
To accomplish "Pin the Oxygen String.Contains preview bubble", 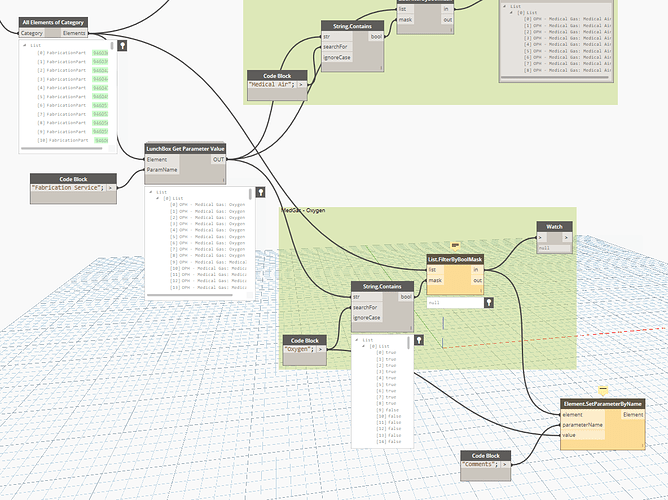I will 419,340.
